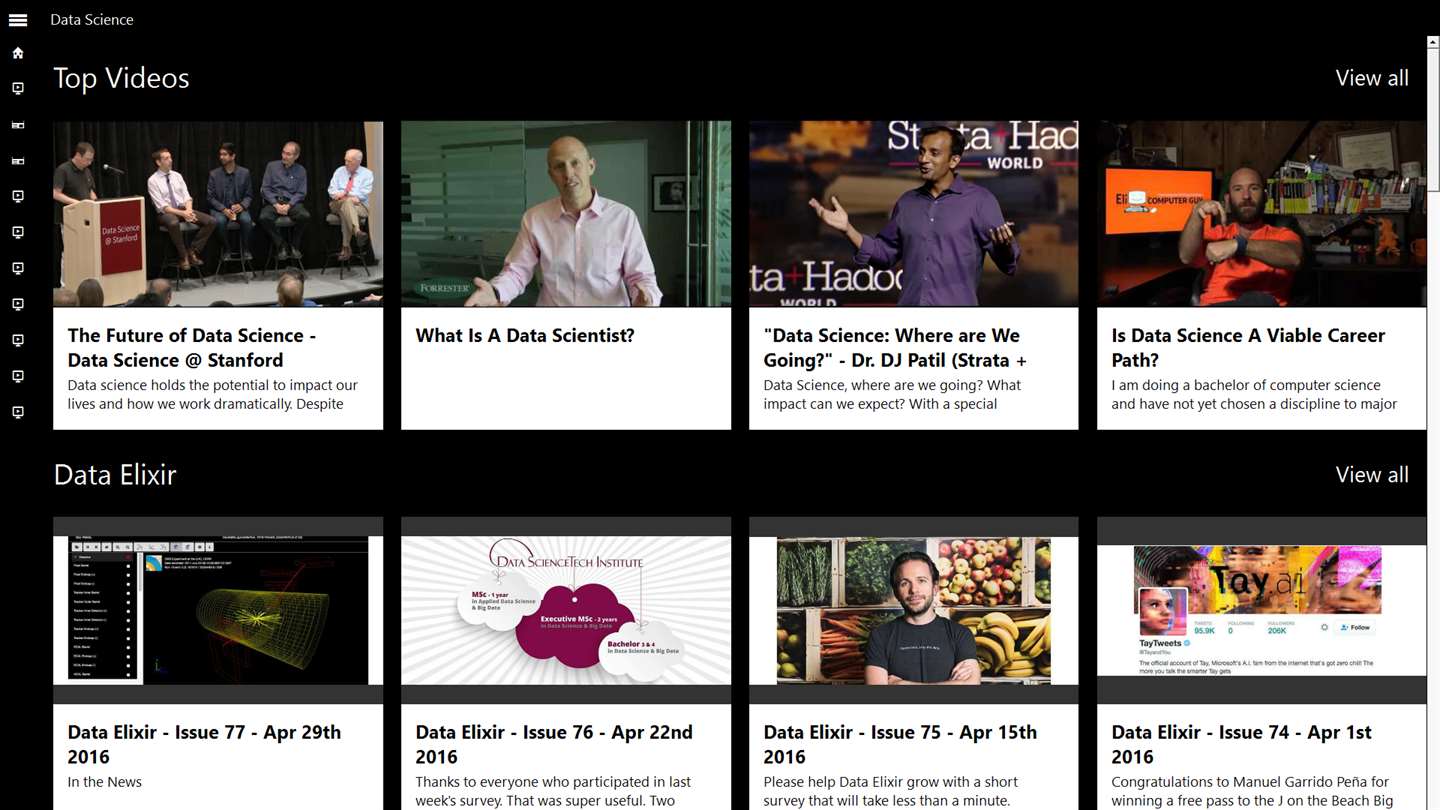
Task: Open the TayTweets screenshot thumbnail for Issue 74
Action: click(1262, 610)
